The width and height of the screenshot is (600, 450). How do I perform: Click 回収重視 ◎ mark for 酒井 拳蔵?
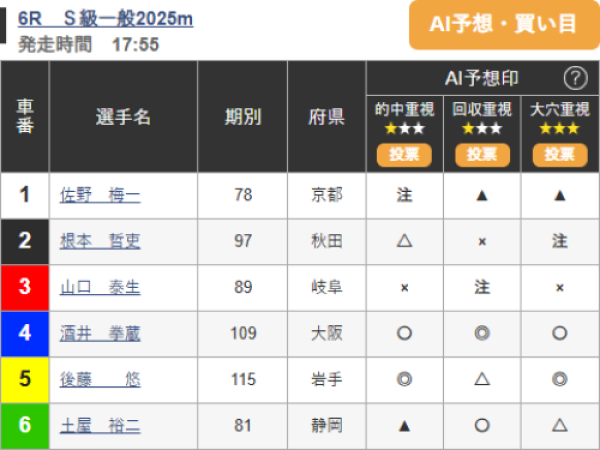[482, 334]
